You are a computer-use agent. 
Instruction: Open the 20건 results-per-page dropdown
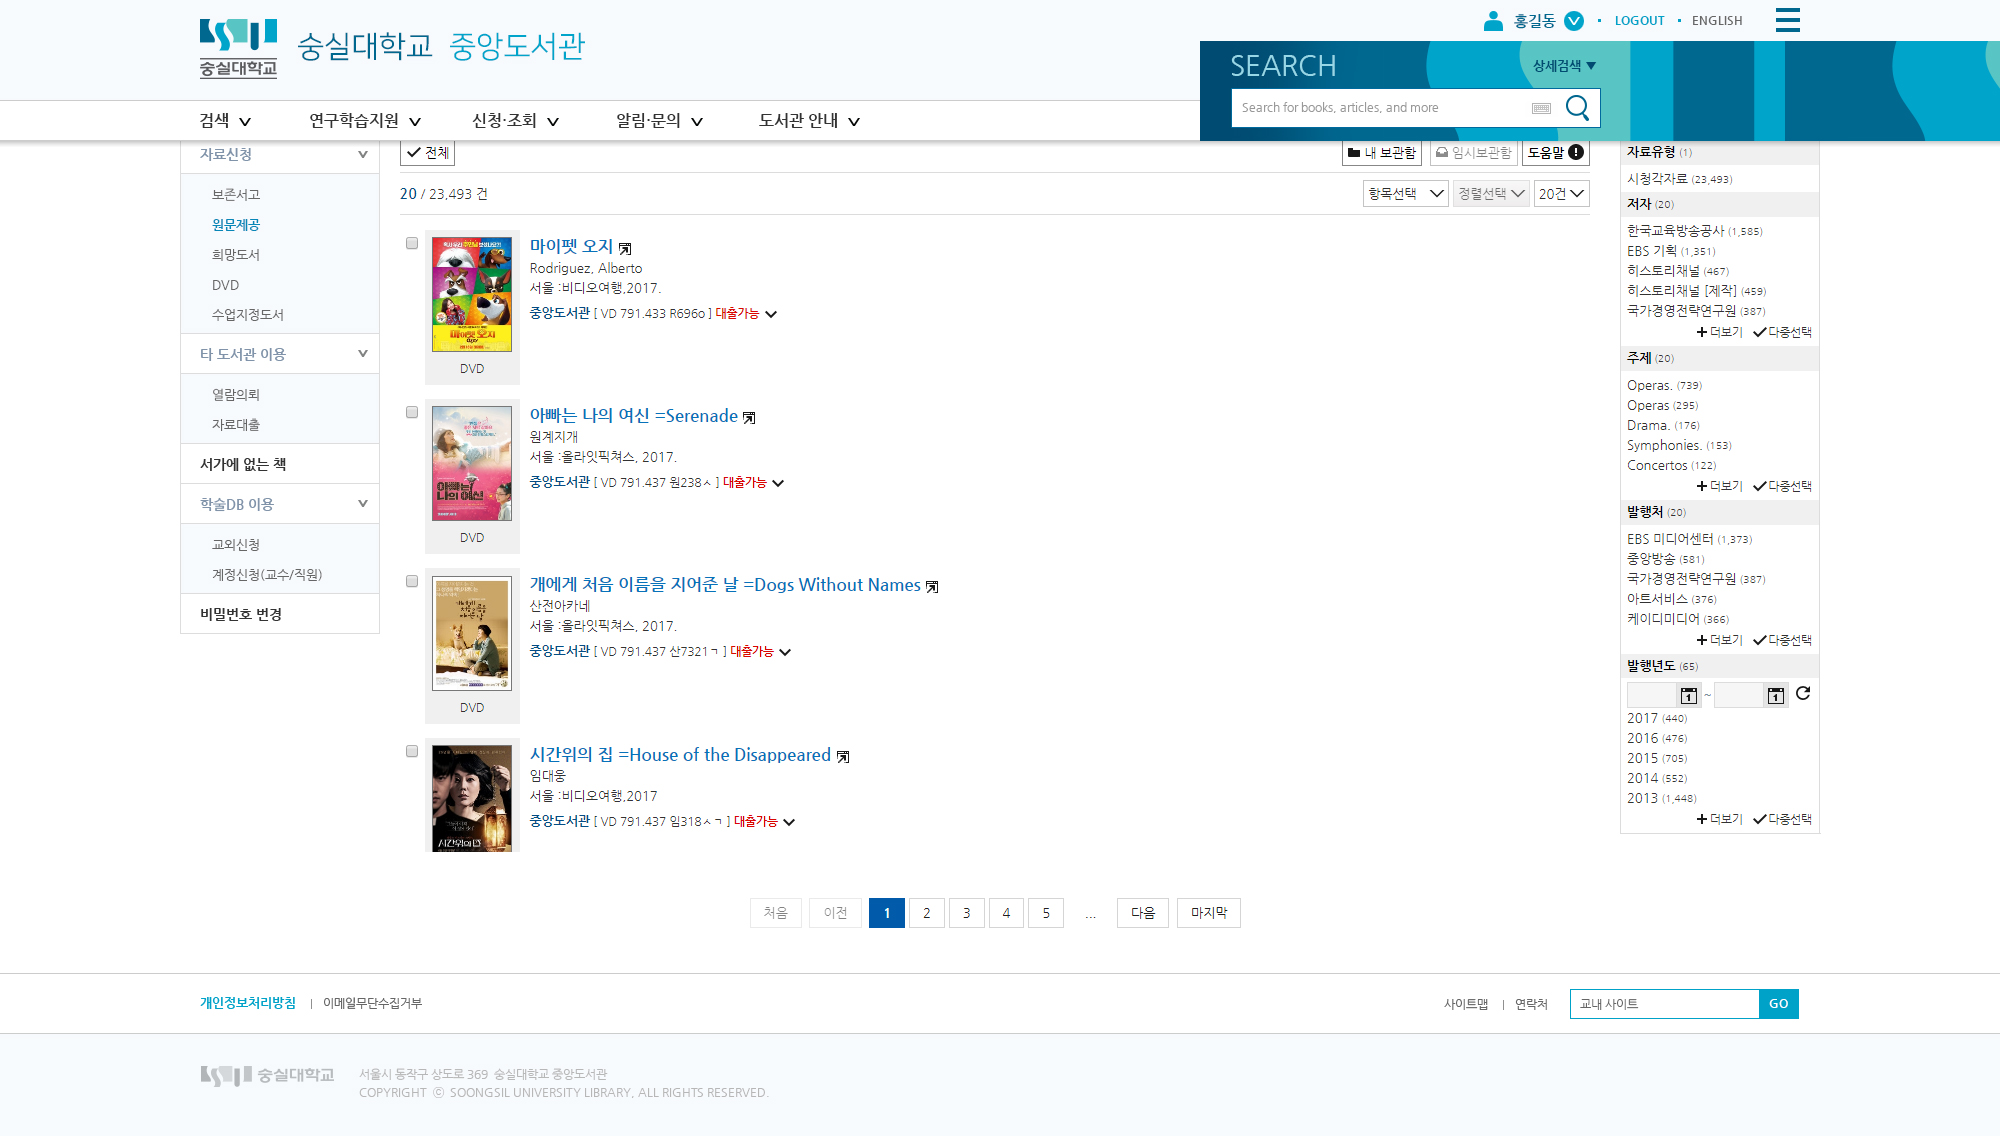coord(1562,194)
